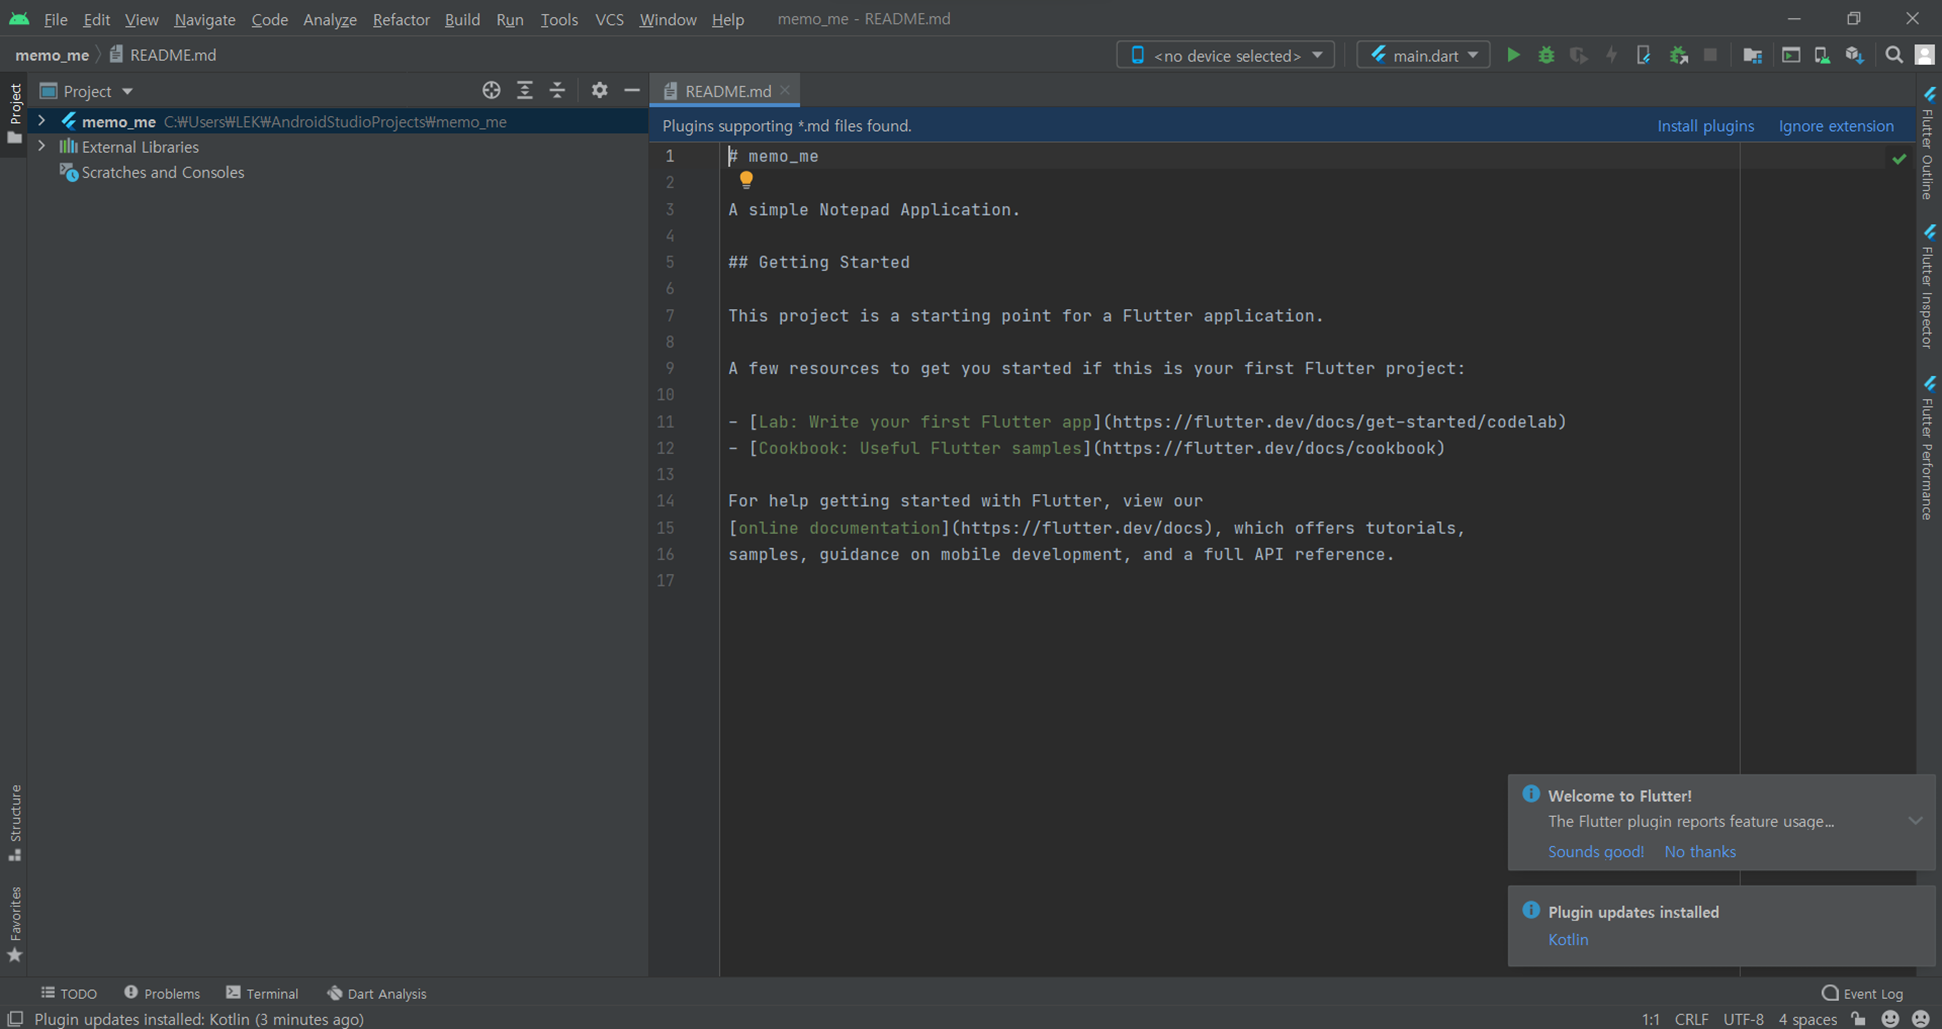Screen dimensions: 1942x1029
Task: Change CRLF line separator in status bar
Action: [x=1691, y=1019]
